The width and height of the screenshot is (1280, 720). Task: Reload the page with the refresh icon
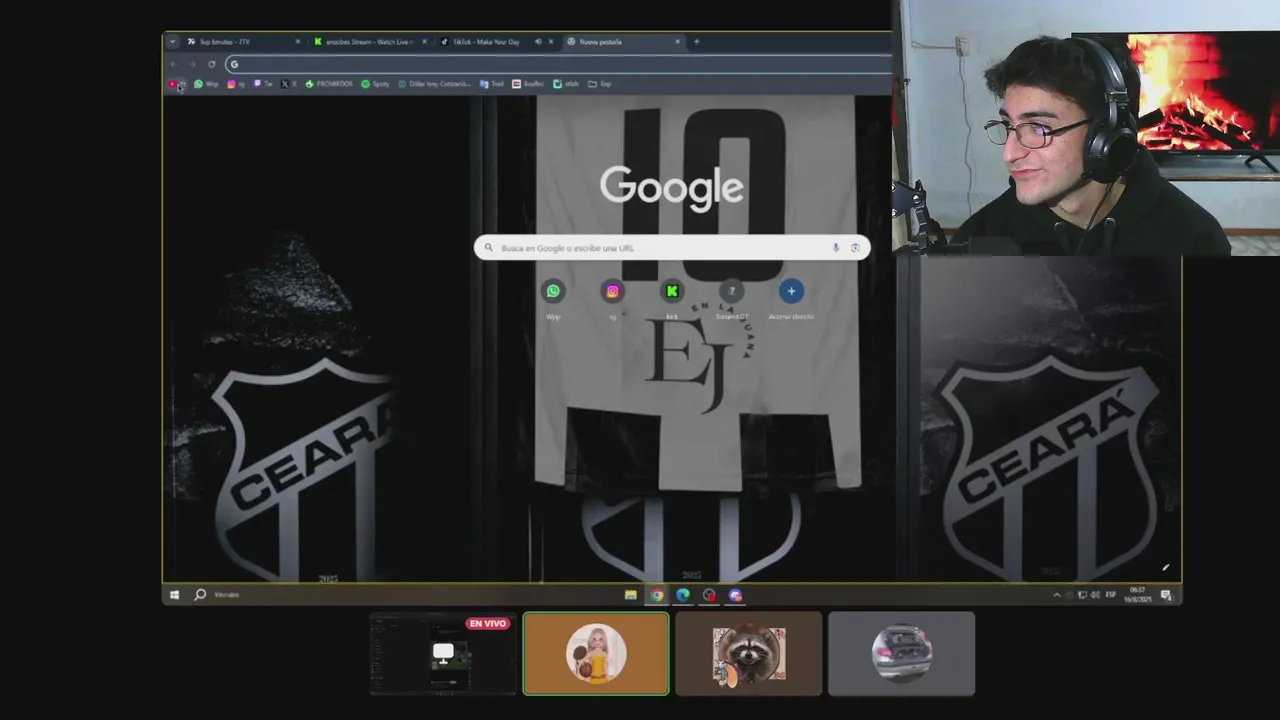(211, 64)
